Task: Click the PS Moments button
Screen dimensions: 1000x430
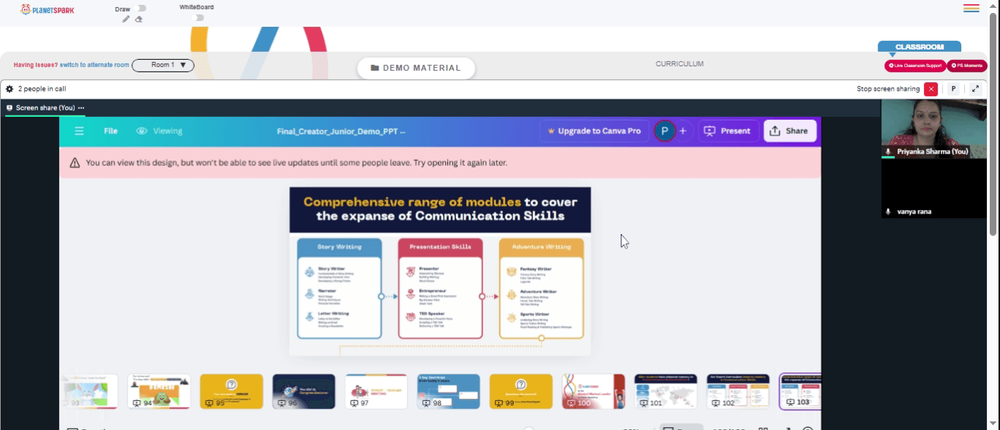Action: pyautogui.click(x=967, y=66)
